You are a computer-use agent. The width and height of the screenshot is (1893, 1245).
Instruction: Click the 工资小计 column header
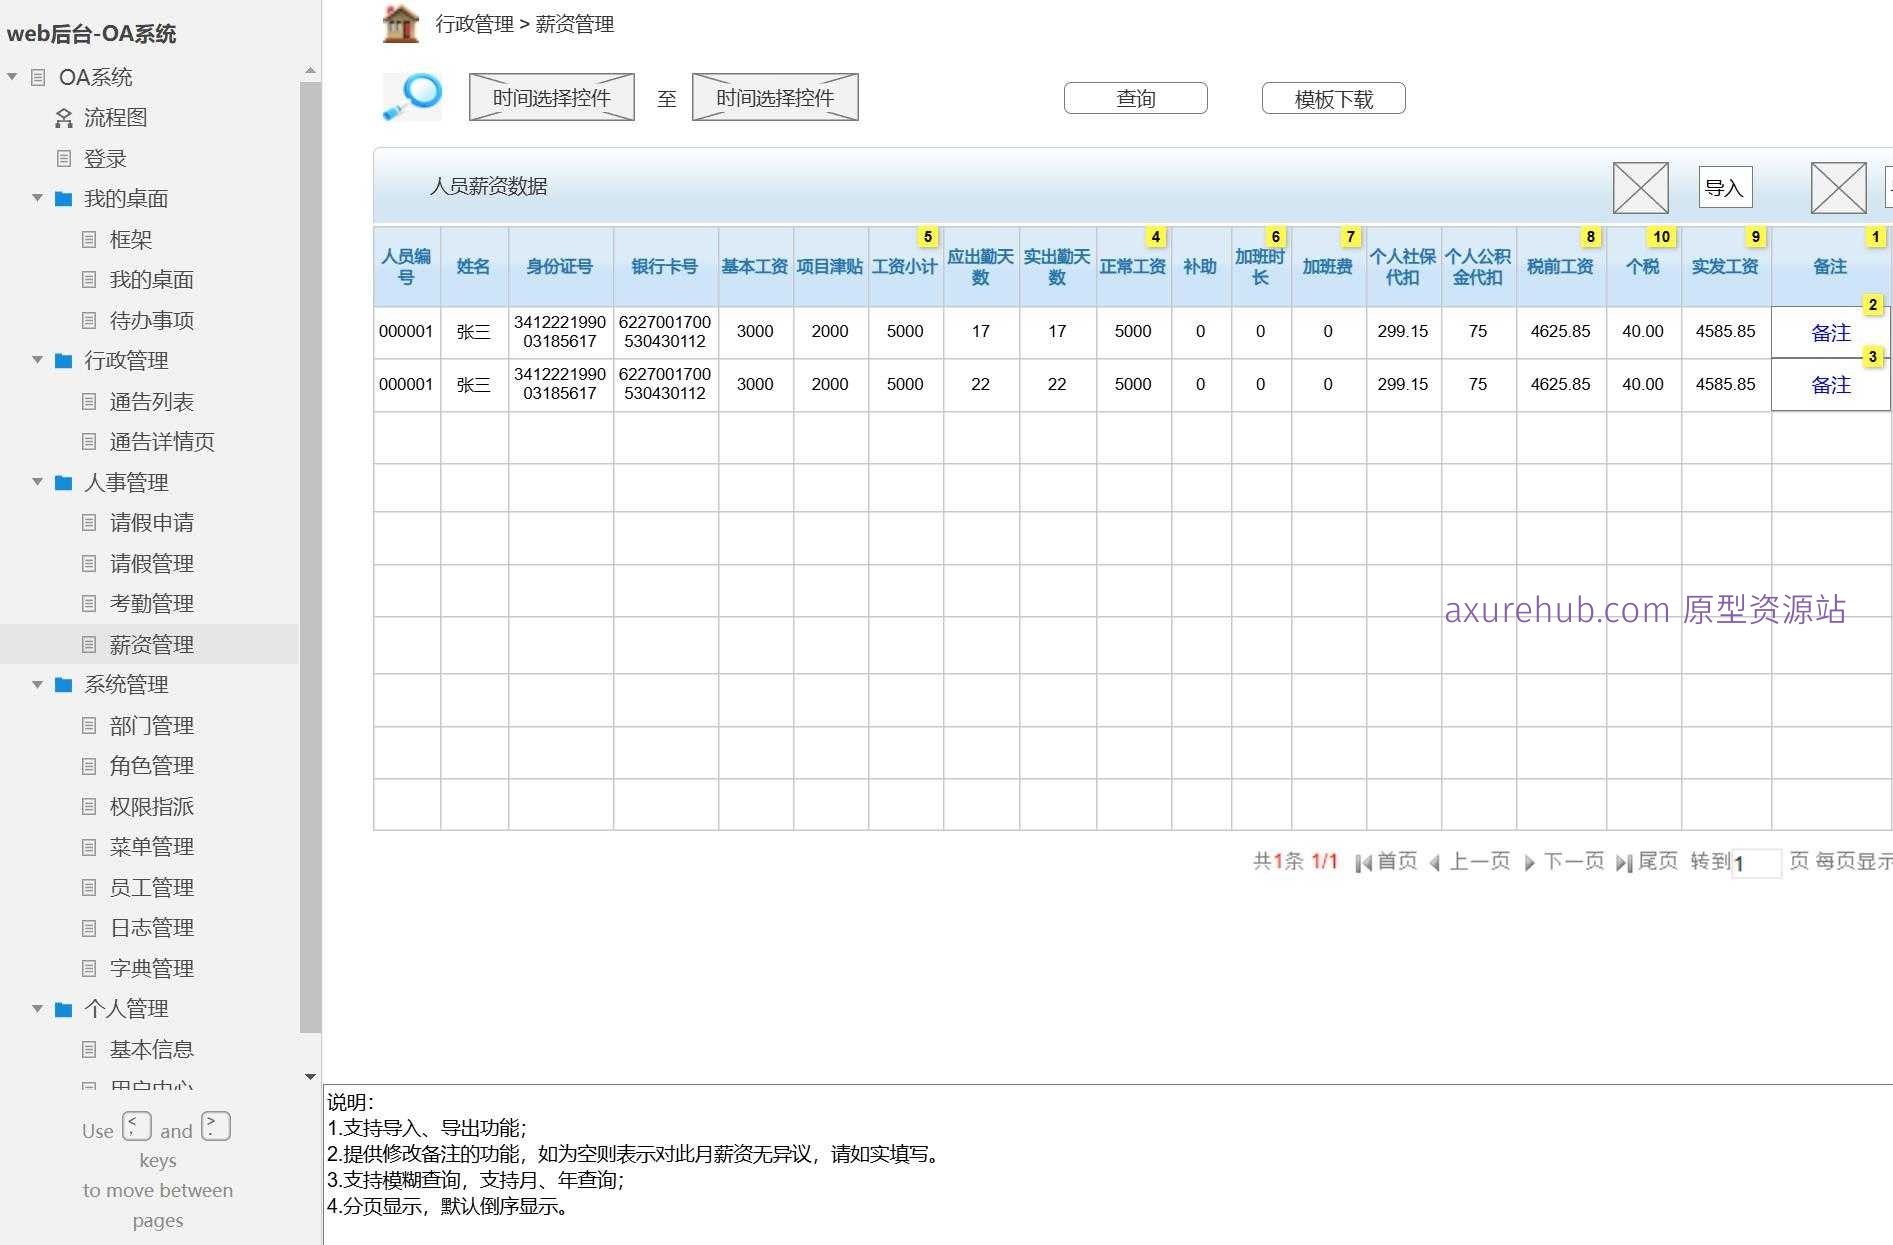pyautogui.click(x=905, y=267)
